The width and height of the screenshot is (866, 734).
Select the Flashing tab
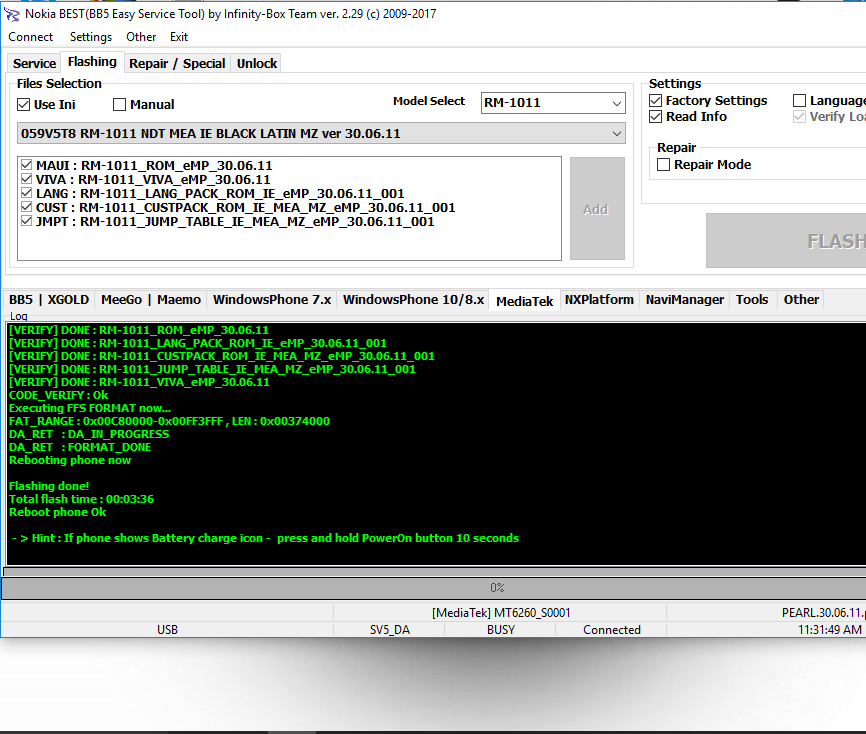click(x=92, y=62)
